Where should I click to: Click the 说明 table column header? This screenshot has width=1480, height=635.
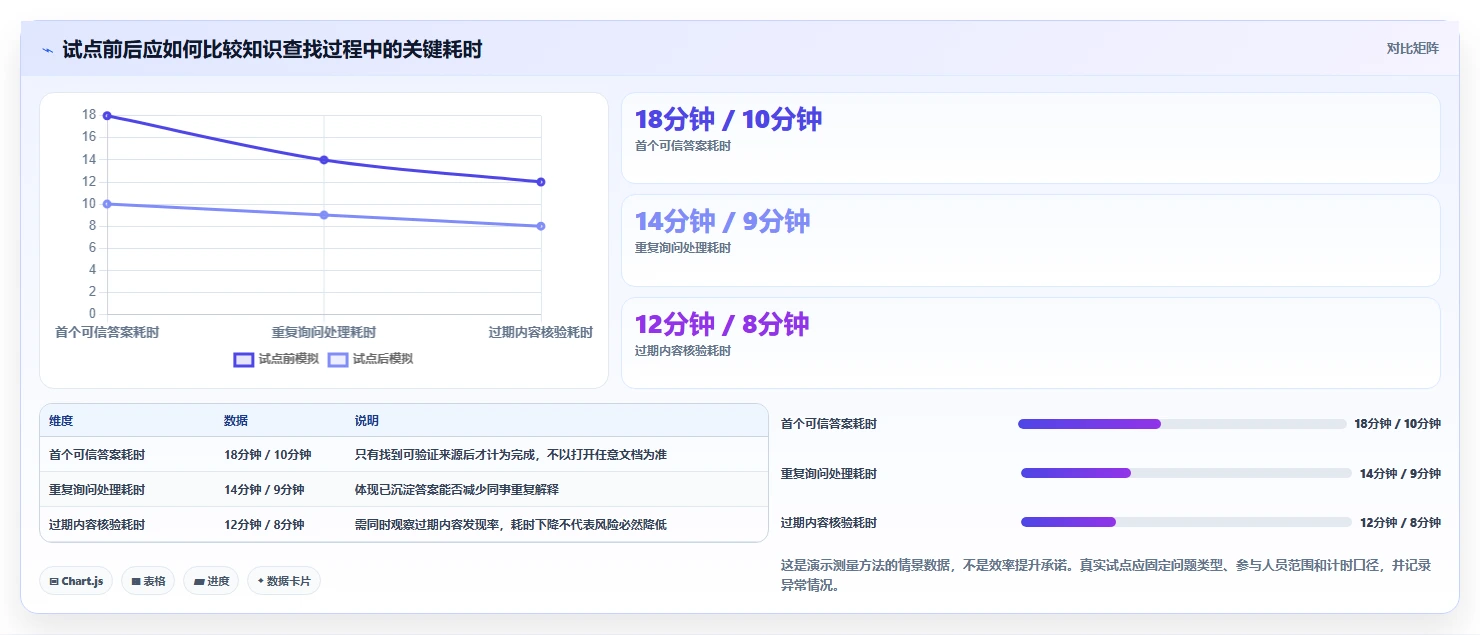pos(367,421)
